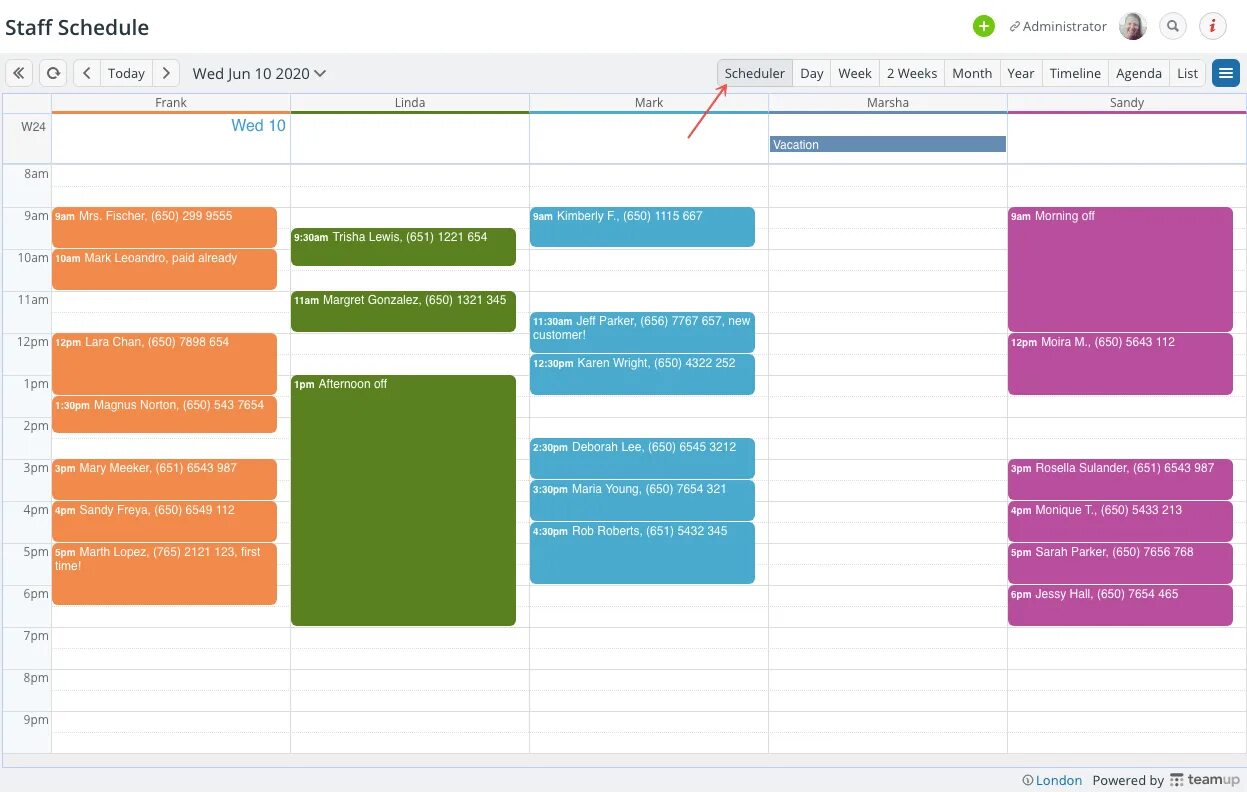The width and height of the screenshot is (1247, 792).
Task: Select the Frank column header
Action: point(171,103)
